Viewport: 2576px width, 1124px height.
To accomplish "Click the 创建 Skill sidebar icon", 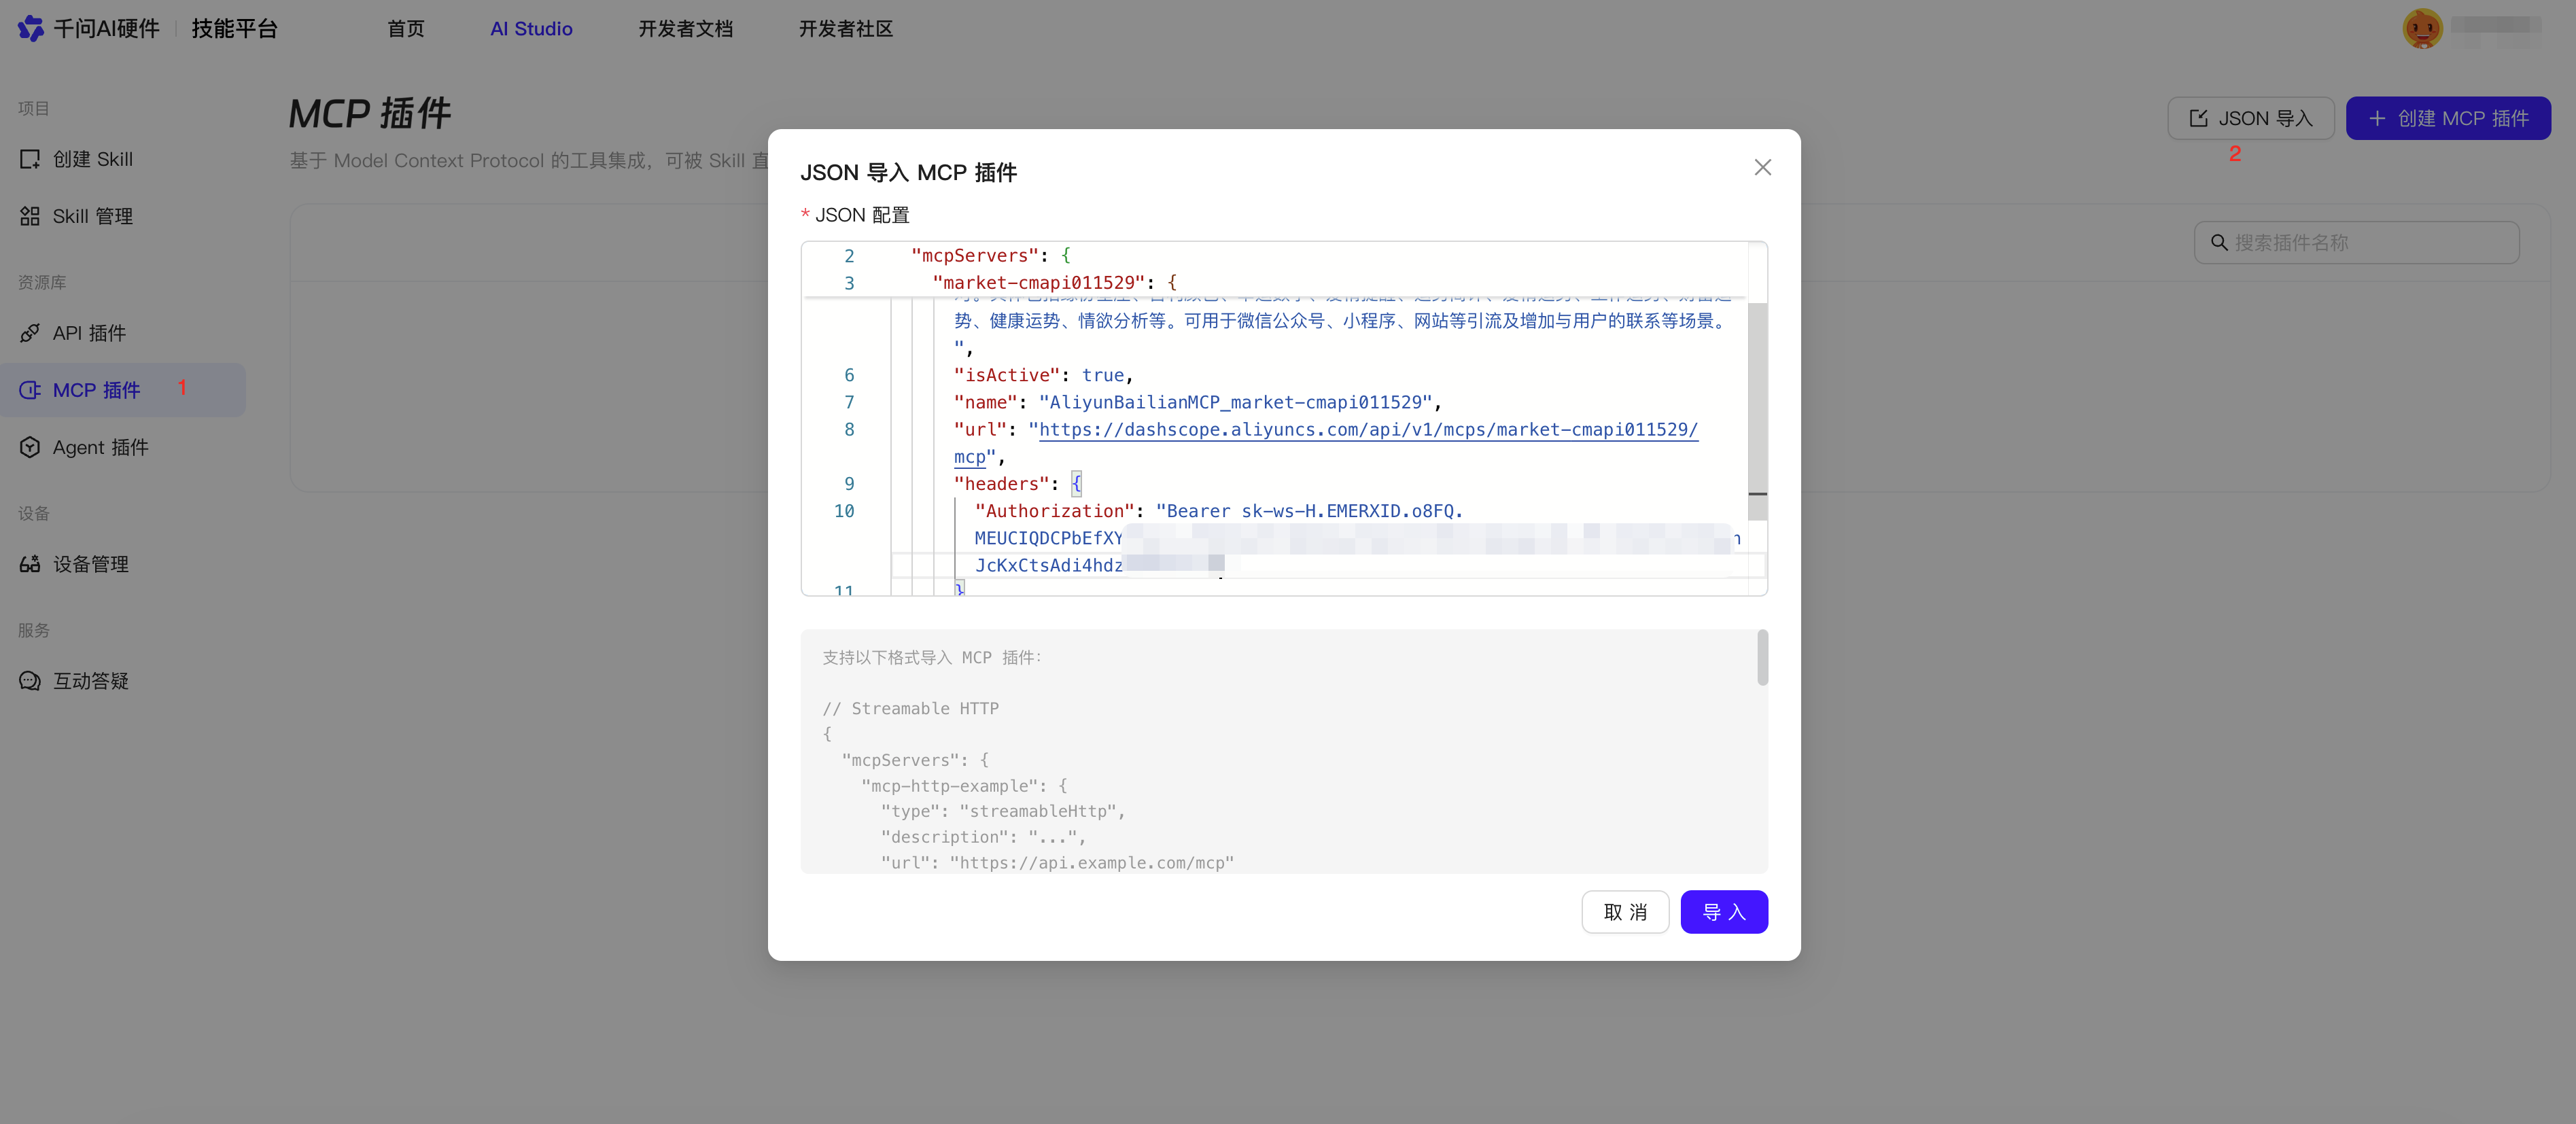I will pos(30,159).
